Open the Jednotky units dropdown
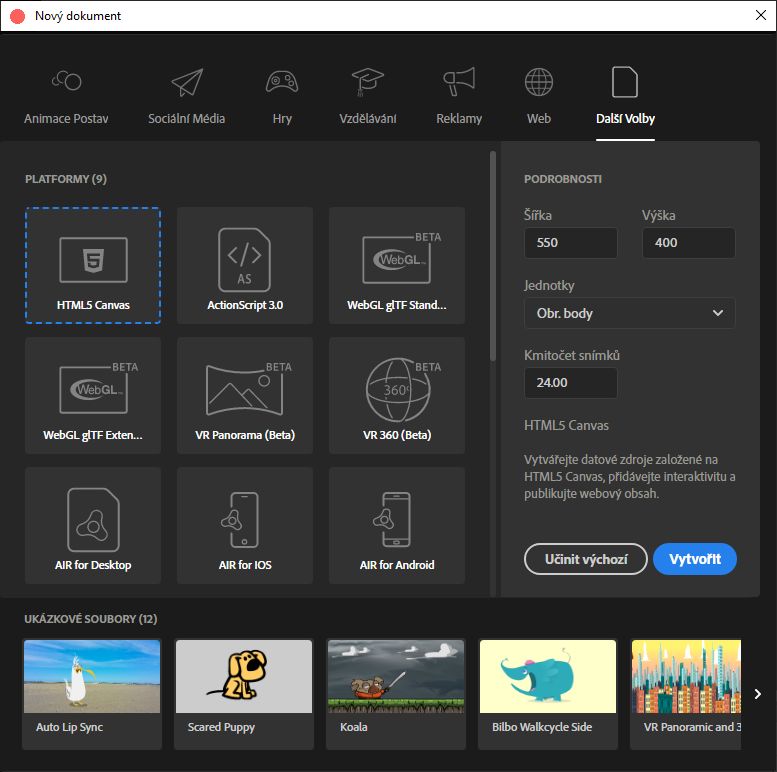This screenshot has width=777, height=772. 629,313
